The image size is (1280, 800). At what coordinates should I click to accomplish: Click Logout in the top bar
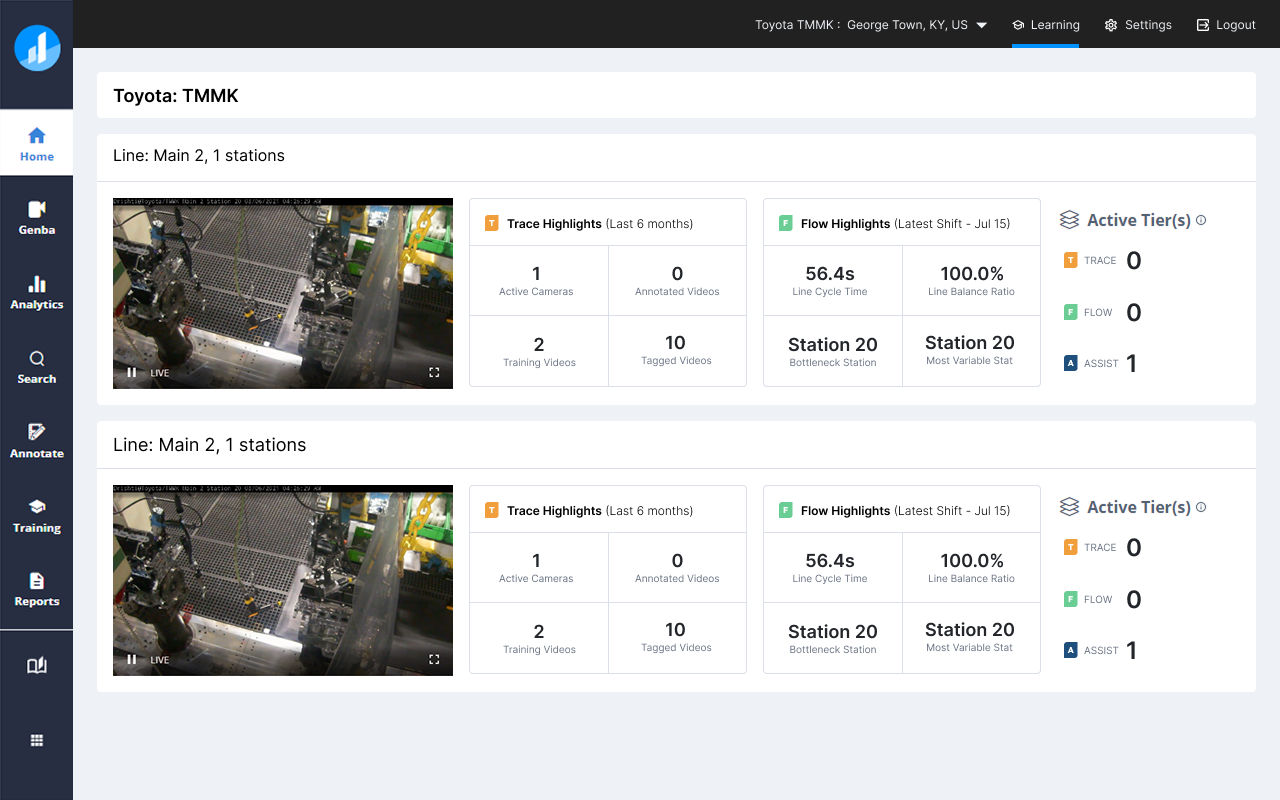1226,25
